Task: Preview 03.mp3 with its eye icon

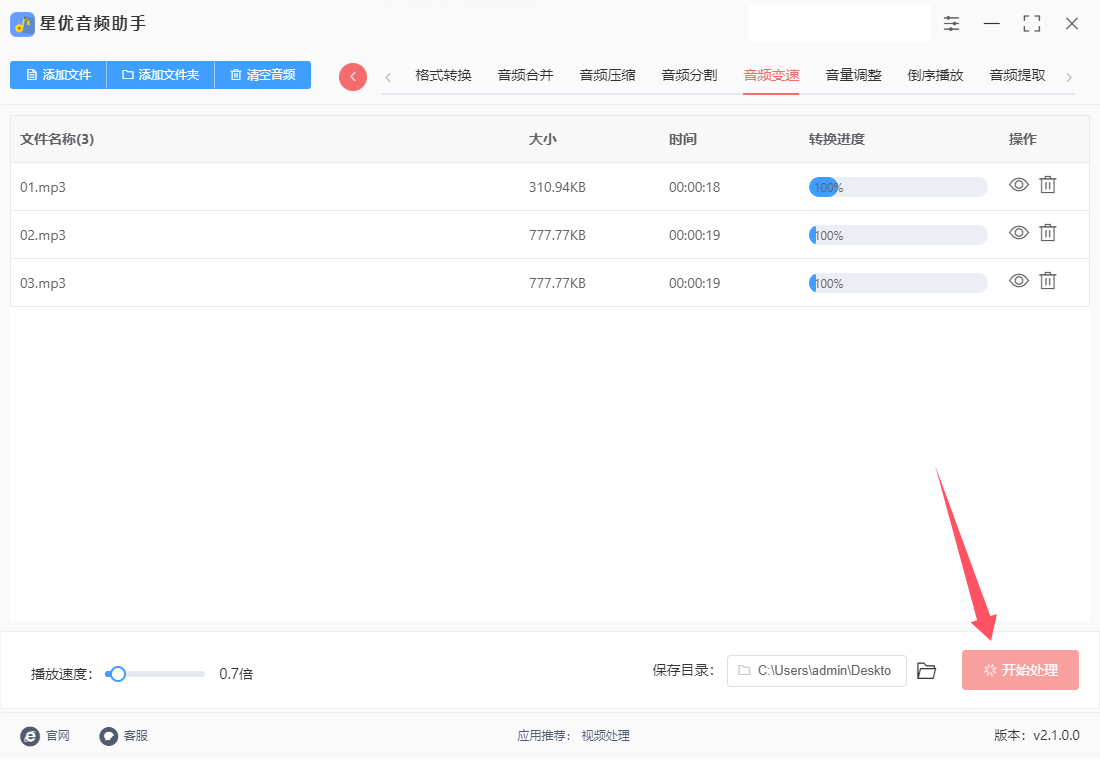Action: click(1019, 281)
